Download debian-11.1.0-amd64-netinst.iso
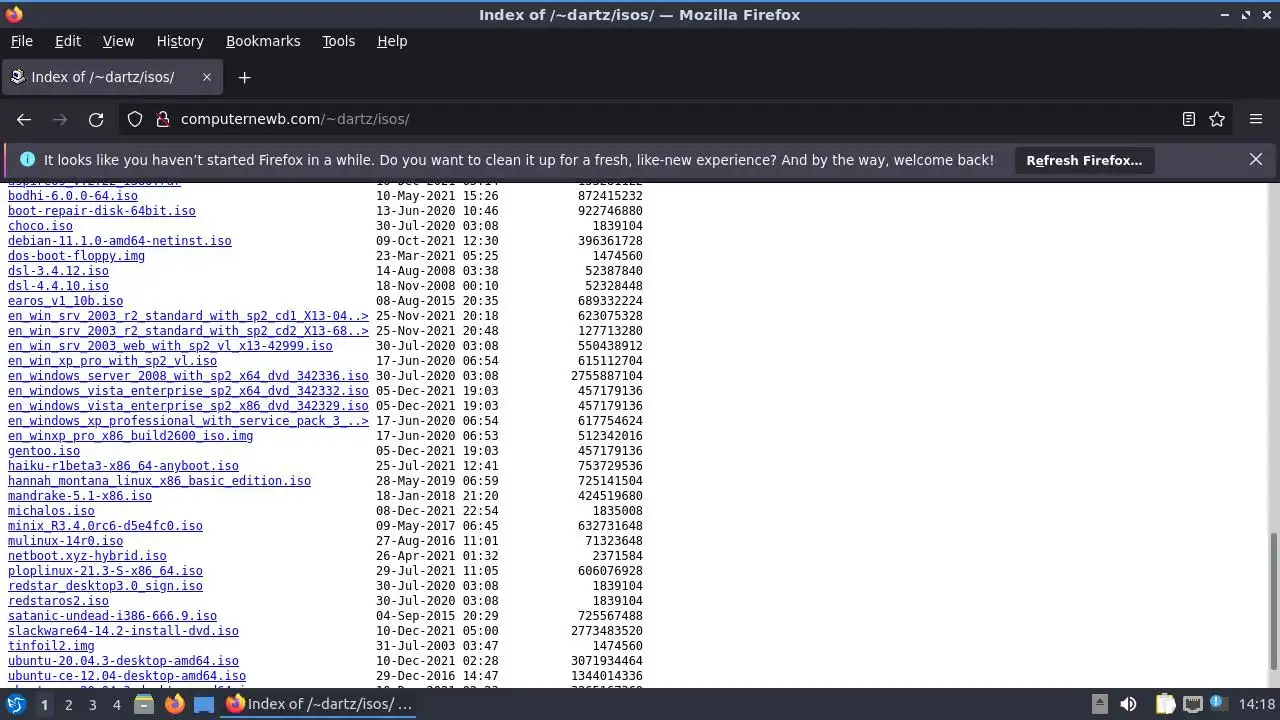The image size is (1280, 720). 120,241
